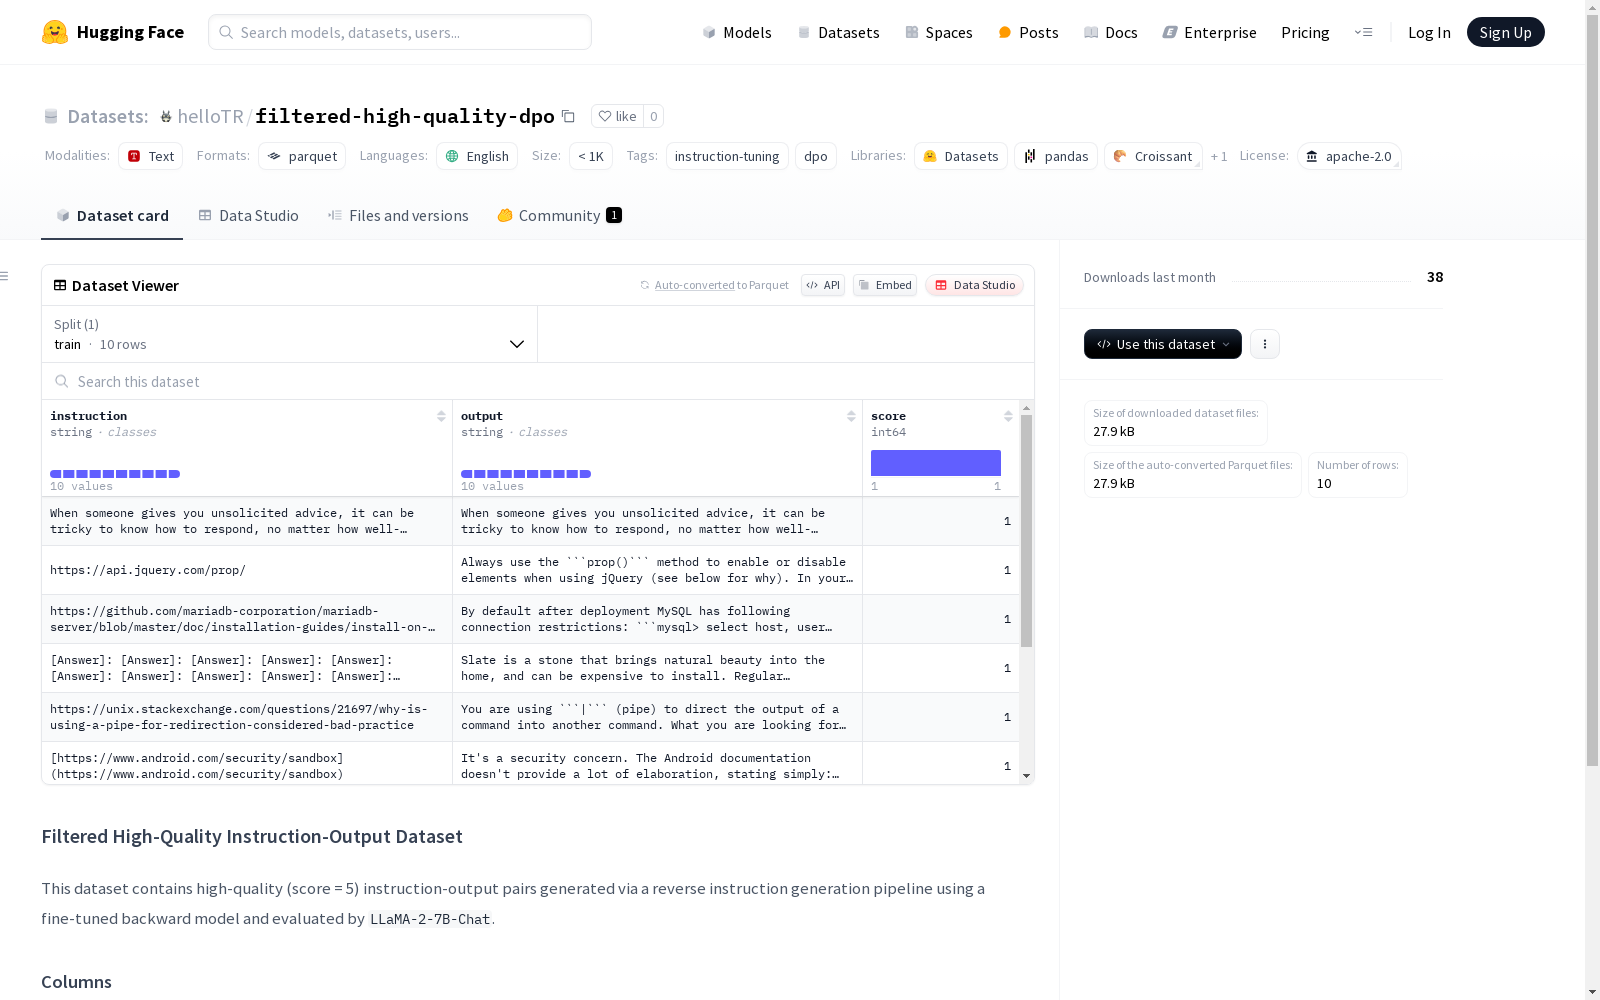The width and height of the screenshot is (1600, 1000).
Task: Sort by the instruction column sort icon
Action: [441, 416]
